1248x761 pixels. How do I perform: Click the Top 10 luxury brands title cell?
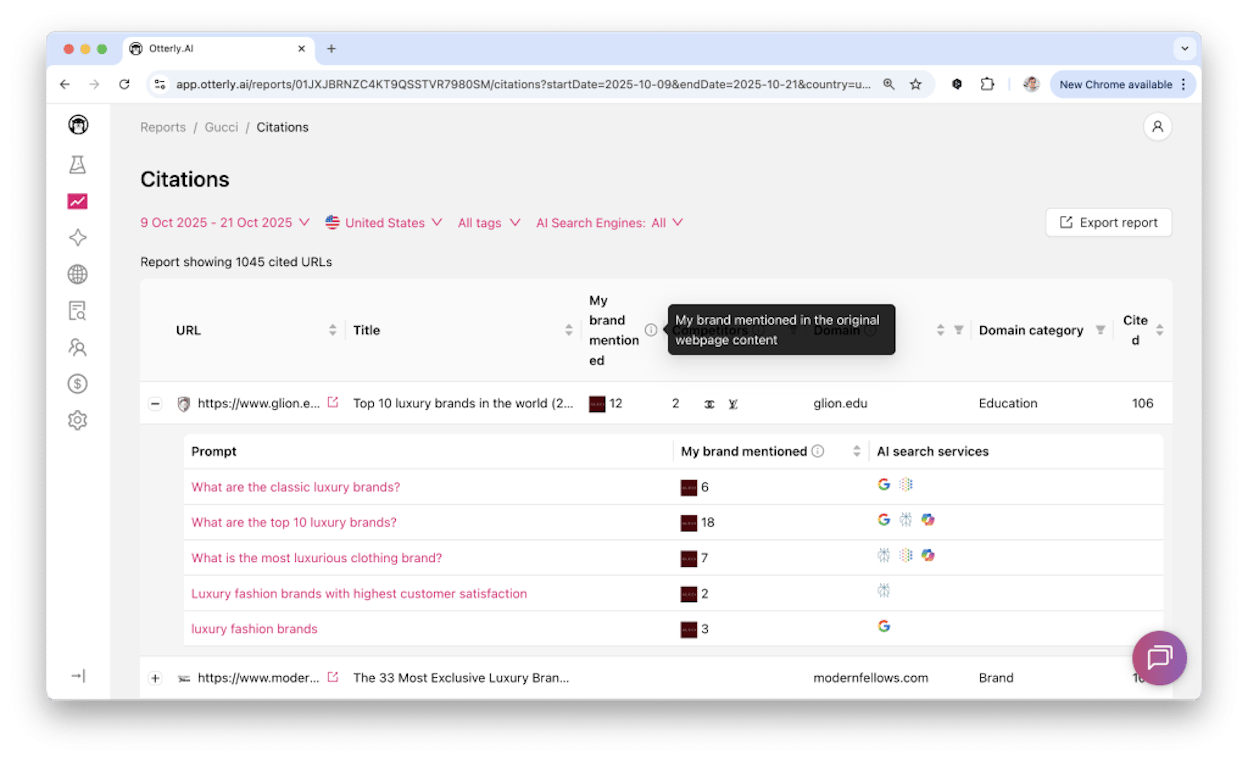pyautogui.click(x=463, y=404)
